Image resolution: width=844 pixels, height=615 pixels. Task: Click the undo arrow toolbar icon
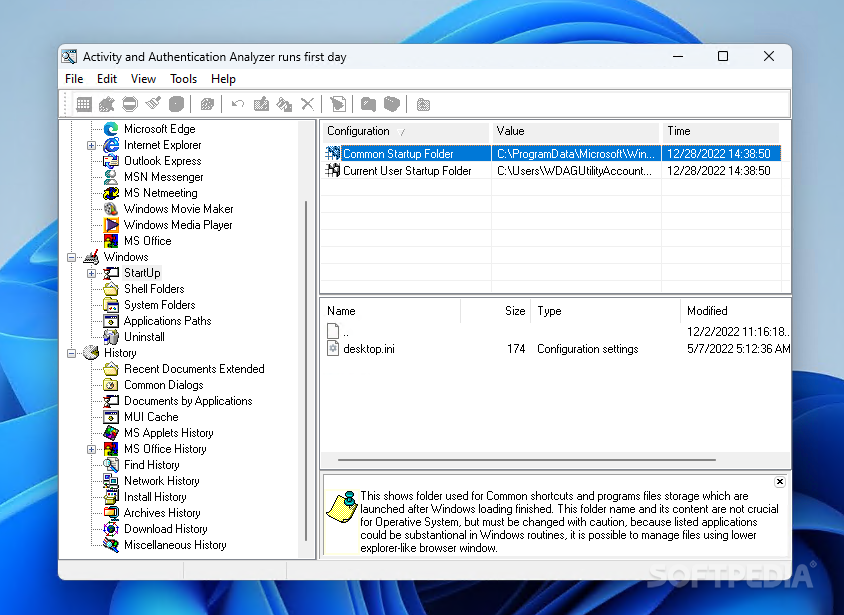pos(237,104)
